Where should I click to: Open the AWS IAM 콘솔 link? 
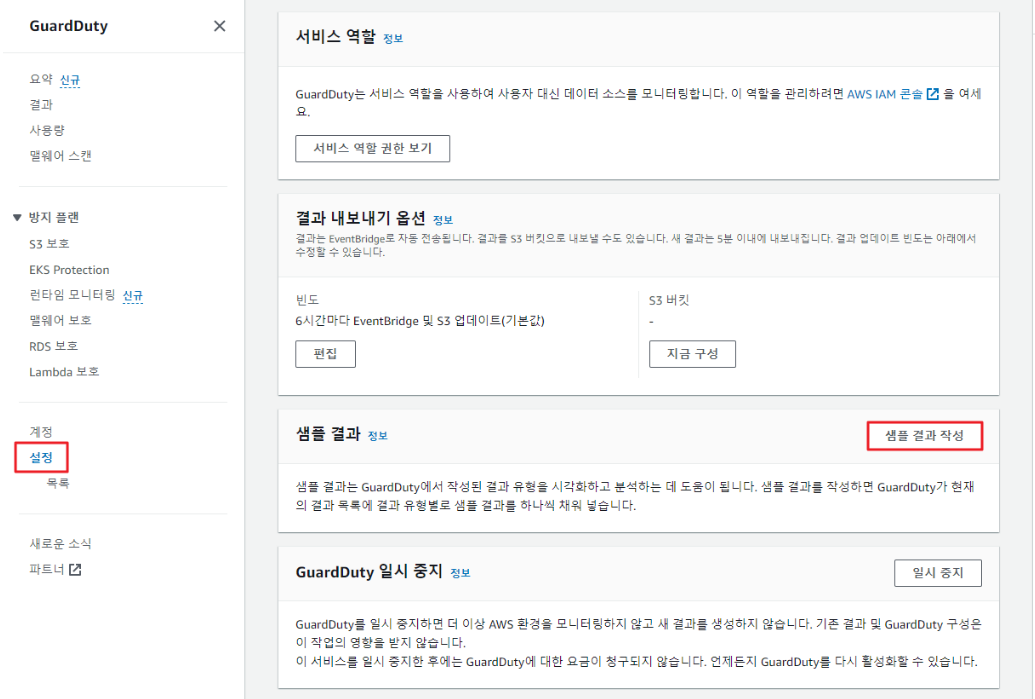click(885, 94)
